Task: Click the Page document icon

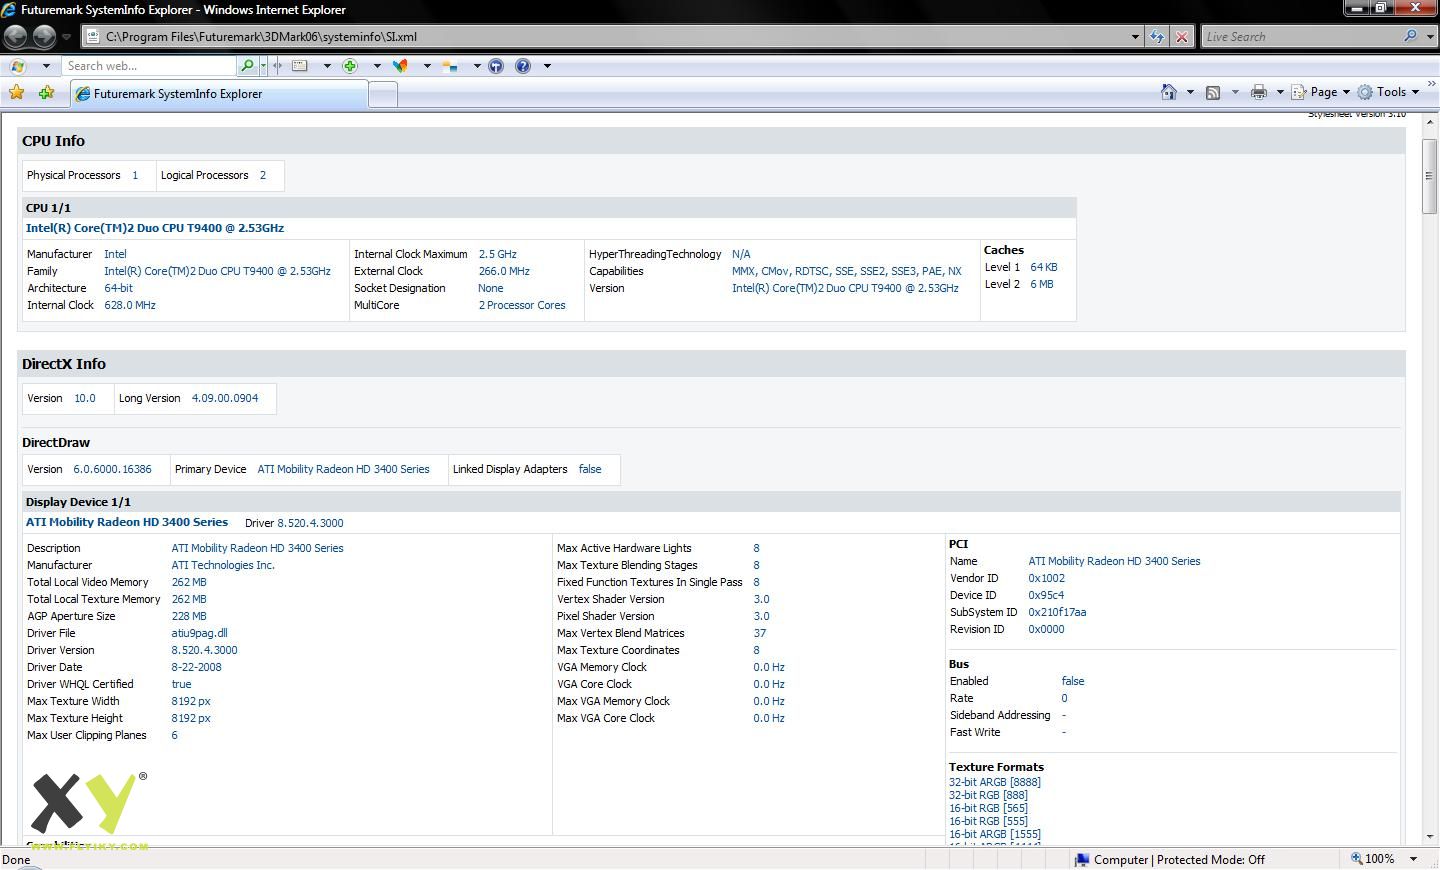Action: [x=1299, y=92]
